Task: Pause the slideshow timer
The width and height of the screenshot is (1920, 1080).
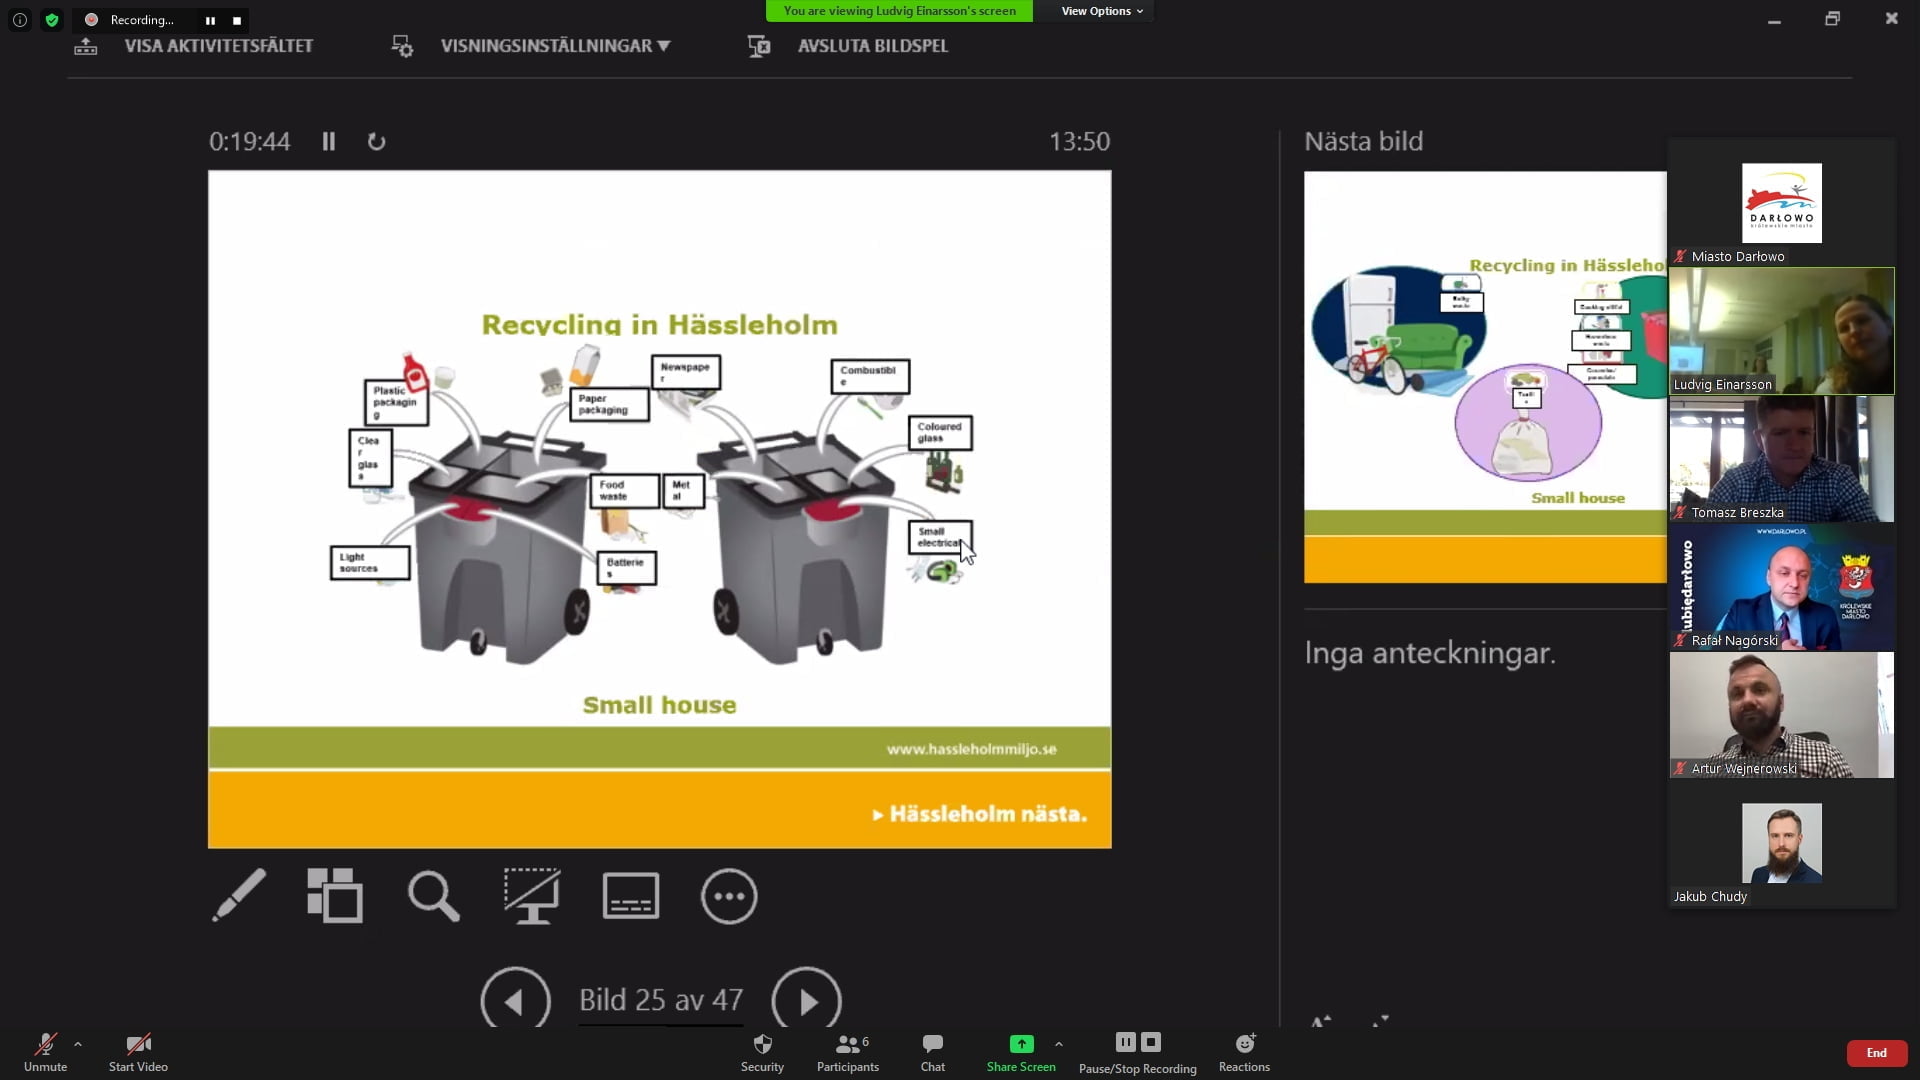Action: (328, 142)
